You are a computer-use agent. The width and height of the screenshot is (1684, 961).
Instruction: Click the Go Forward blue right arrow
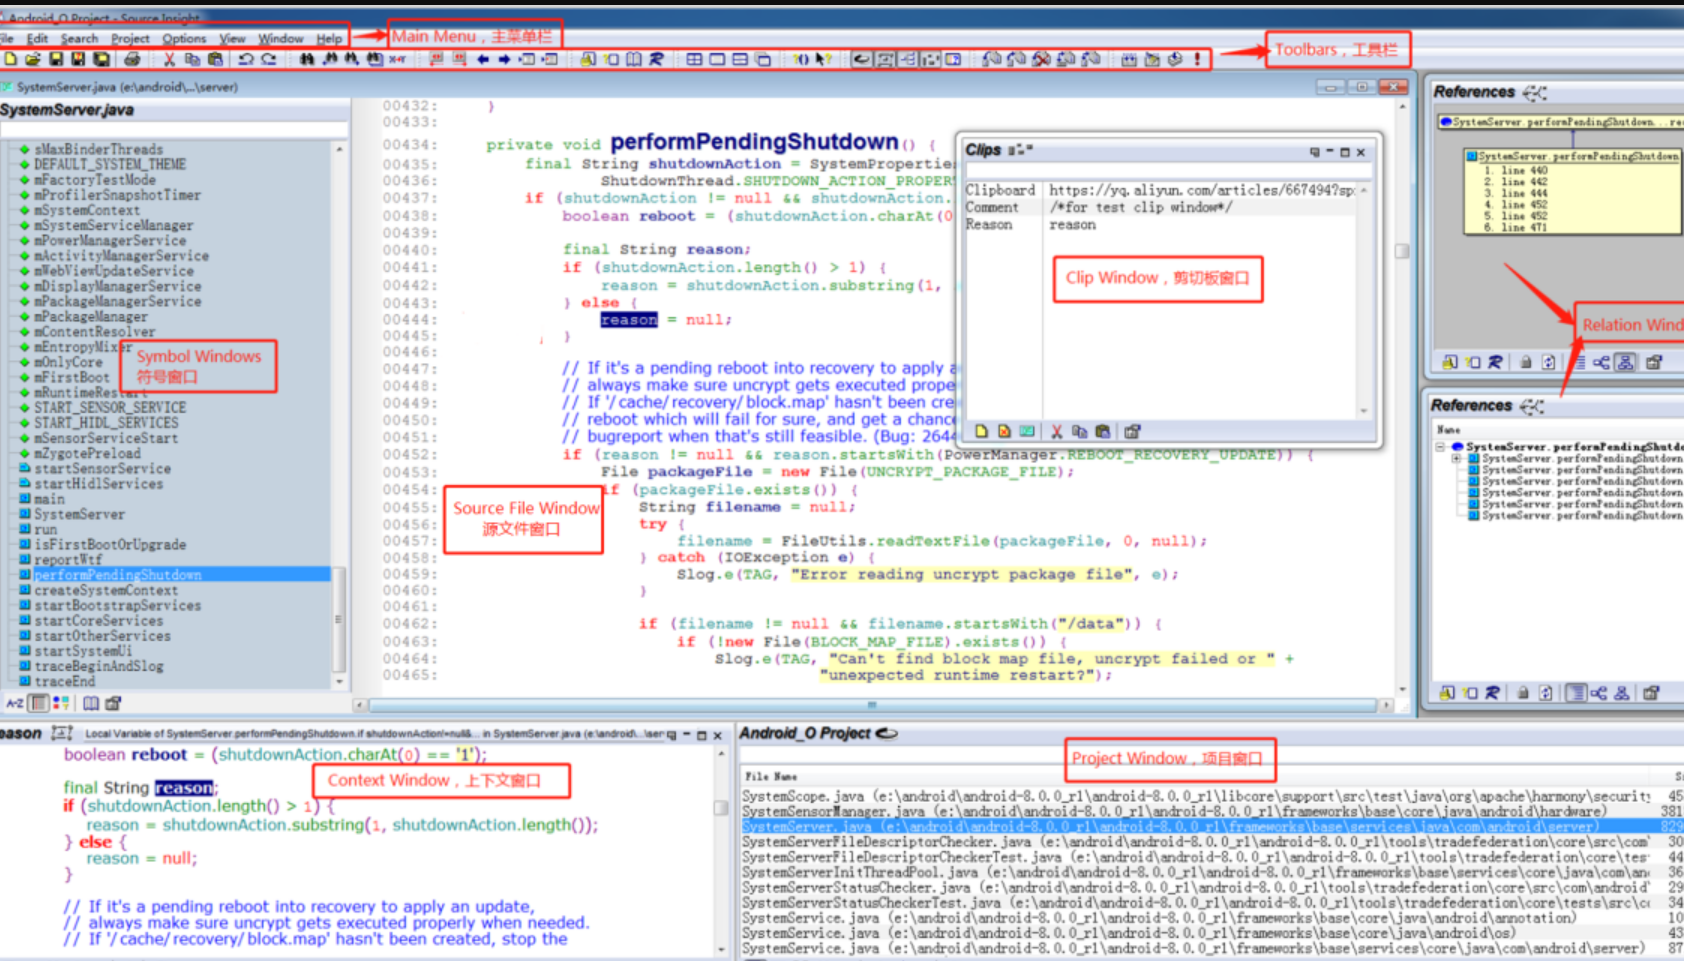(504, 59)
